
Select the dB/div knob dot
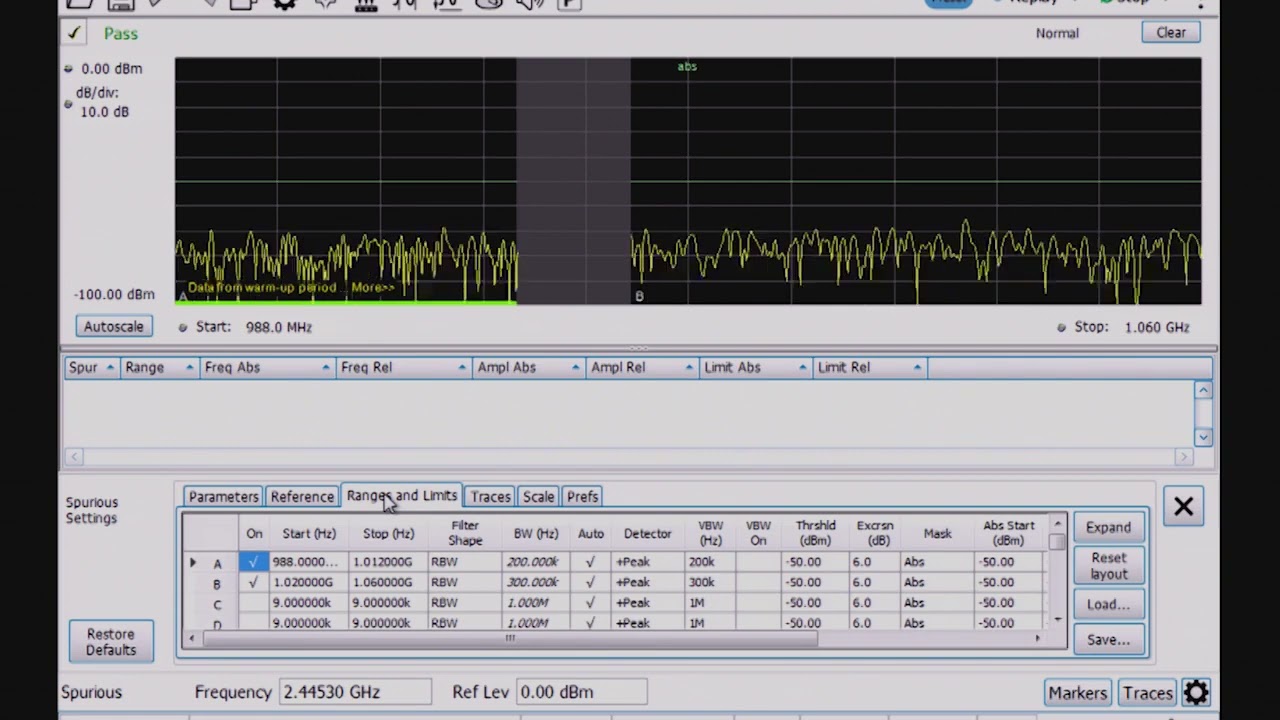(68, 104)
